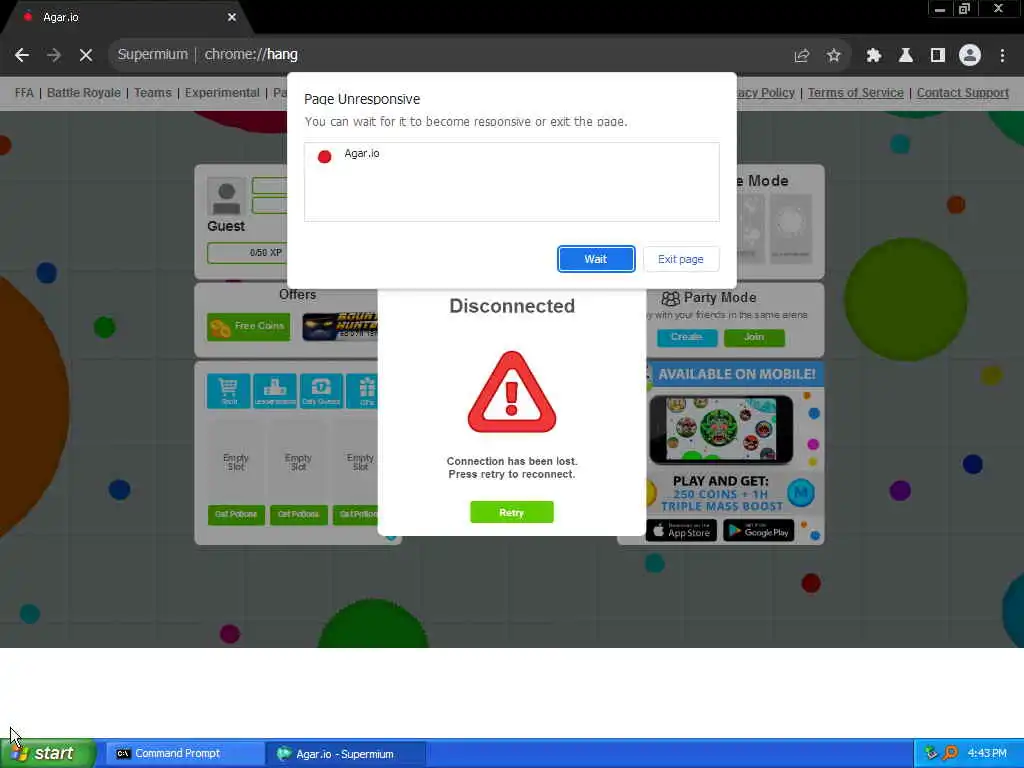This screenshot has width=1024, height=768.
Task: Stop loading with the X button
Action: click(x=86, y=55)
